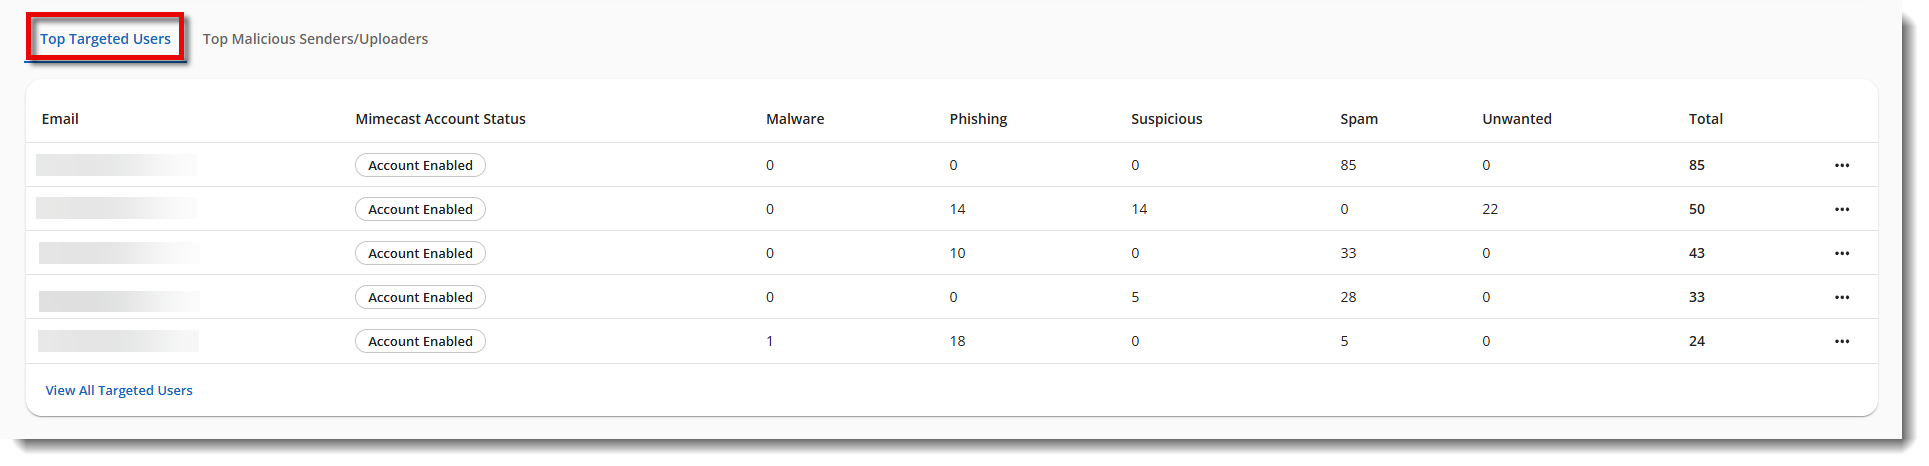1929x466 pixels.
Task: Click the Email column header
Action: [60, 119]
